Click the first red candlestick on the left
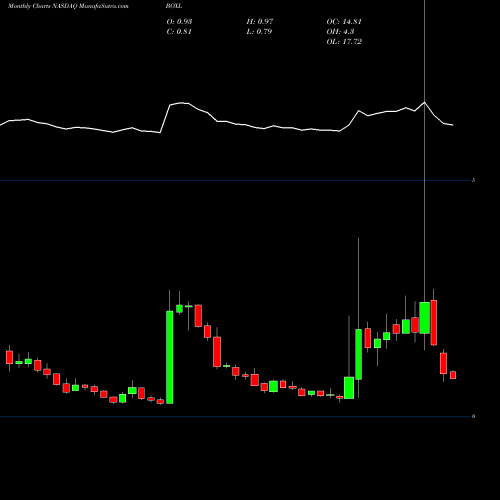This screenshot has width=500, height=500. click(x=9, y=357)
